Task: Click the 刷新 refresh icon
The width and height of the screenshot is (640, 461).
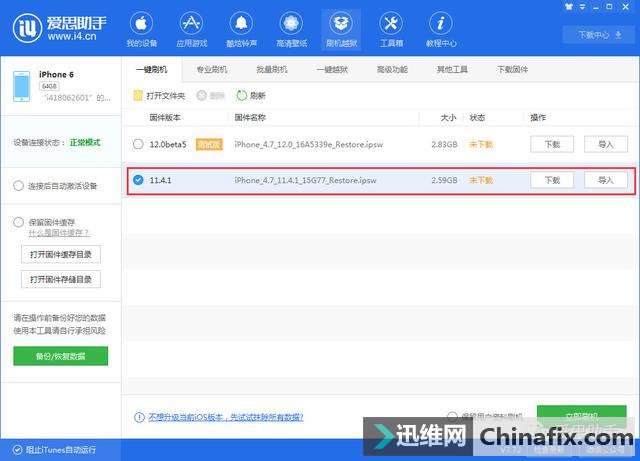Action: click(x=241, y=96)
